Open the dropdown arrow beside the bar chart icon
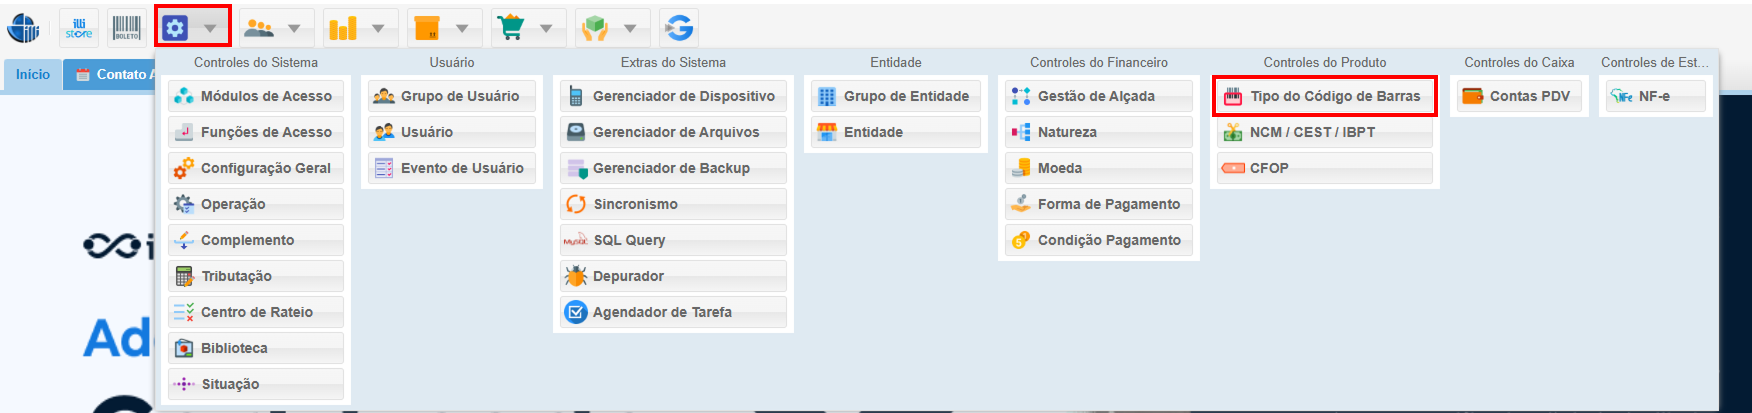The height and width of the screenshot is (413, 1752). 378,28
